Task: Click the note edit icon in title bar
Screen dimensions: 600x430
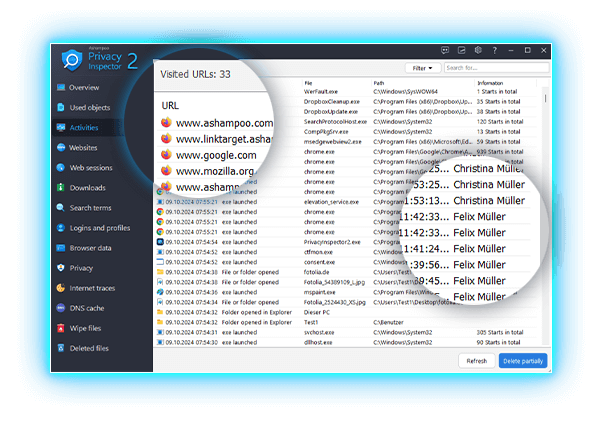Action: point(461,50)
